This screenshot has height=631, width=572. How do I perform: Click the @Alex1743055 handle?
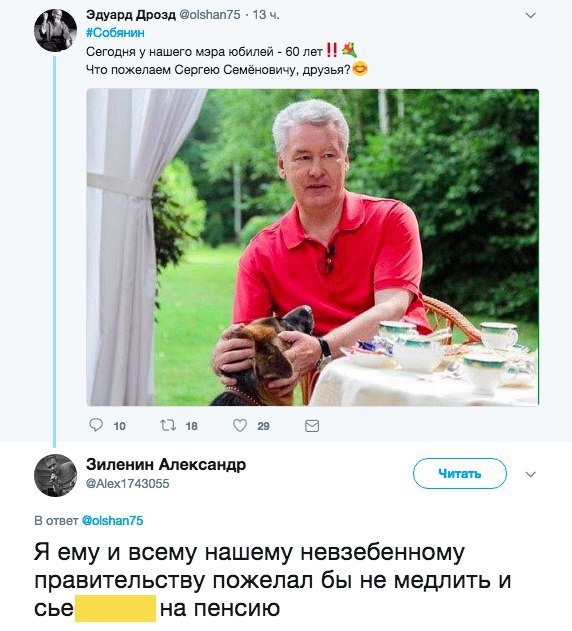click(x=128, y=483)
